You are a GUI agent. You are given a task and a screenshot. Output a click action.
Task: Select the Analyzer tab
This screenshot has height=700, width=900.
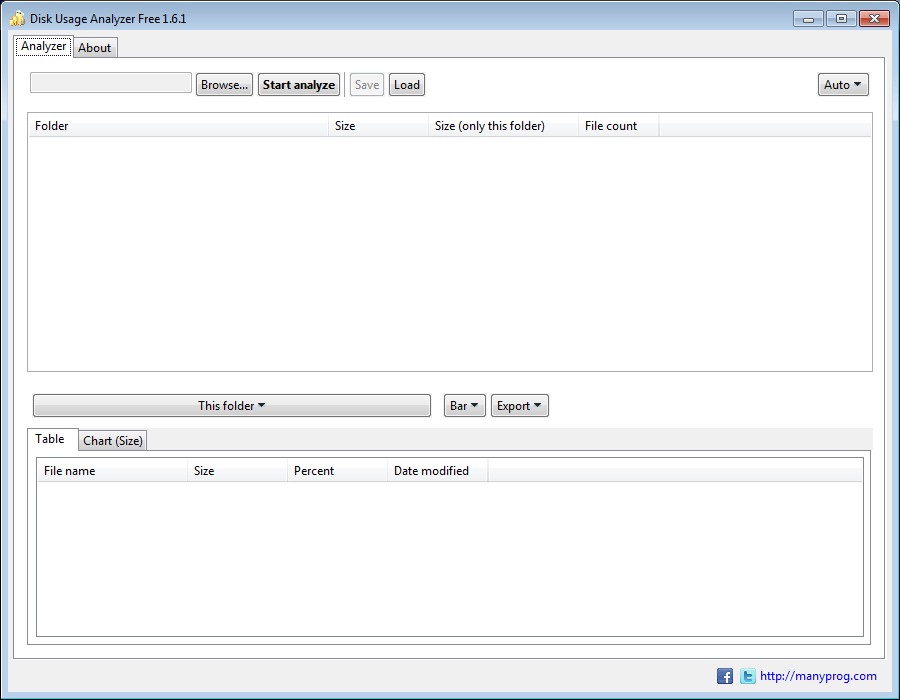point(43,45)
